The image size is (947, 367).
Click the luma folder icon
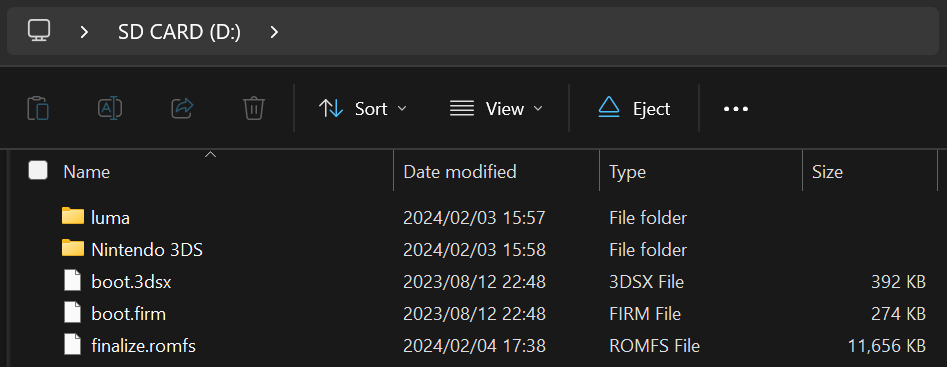(x=73, y=216)
